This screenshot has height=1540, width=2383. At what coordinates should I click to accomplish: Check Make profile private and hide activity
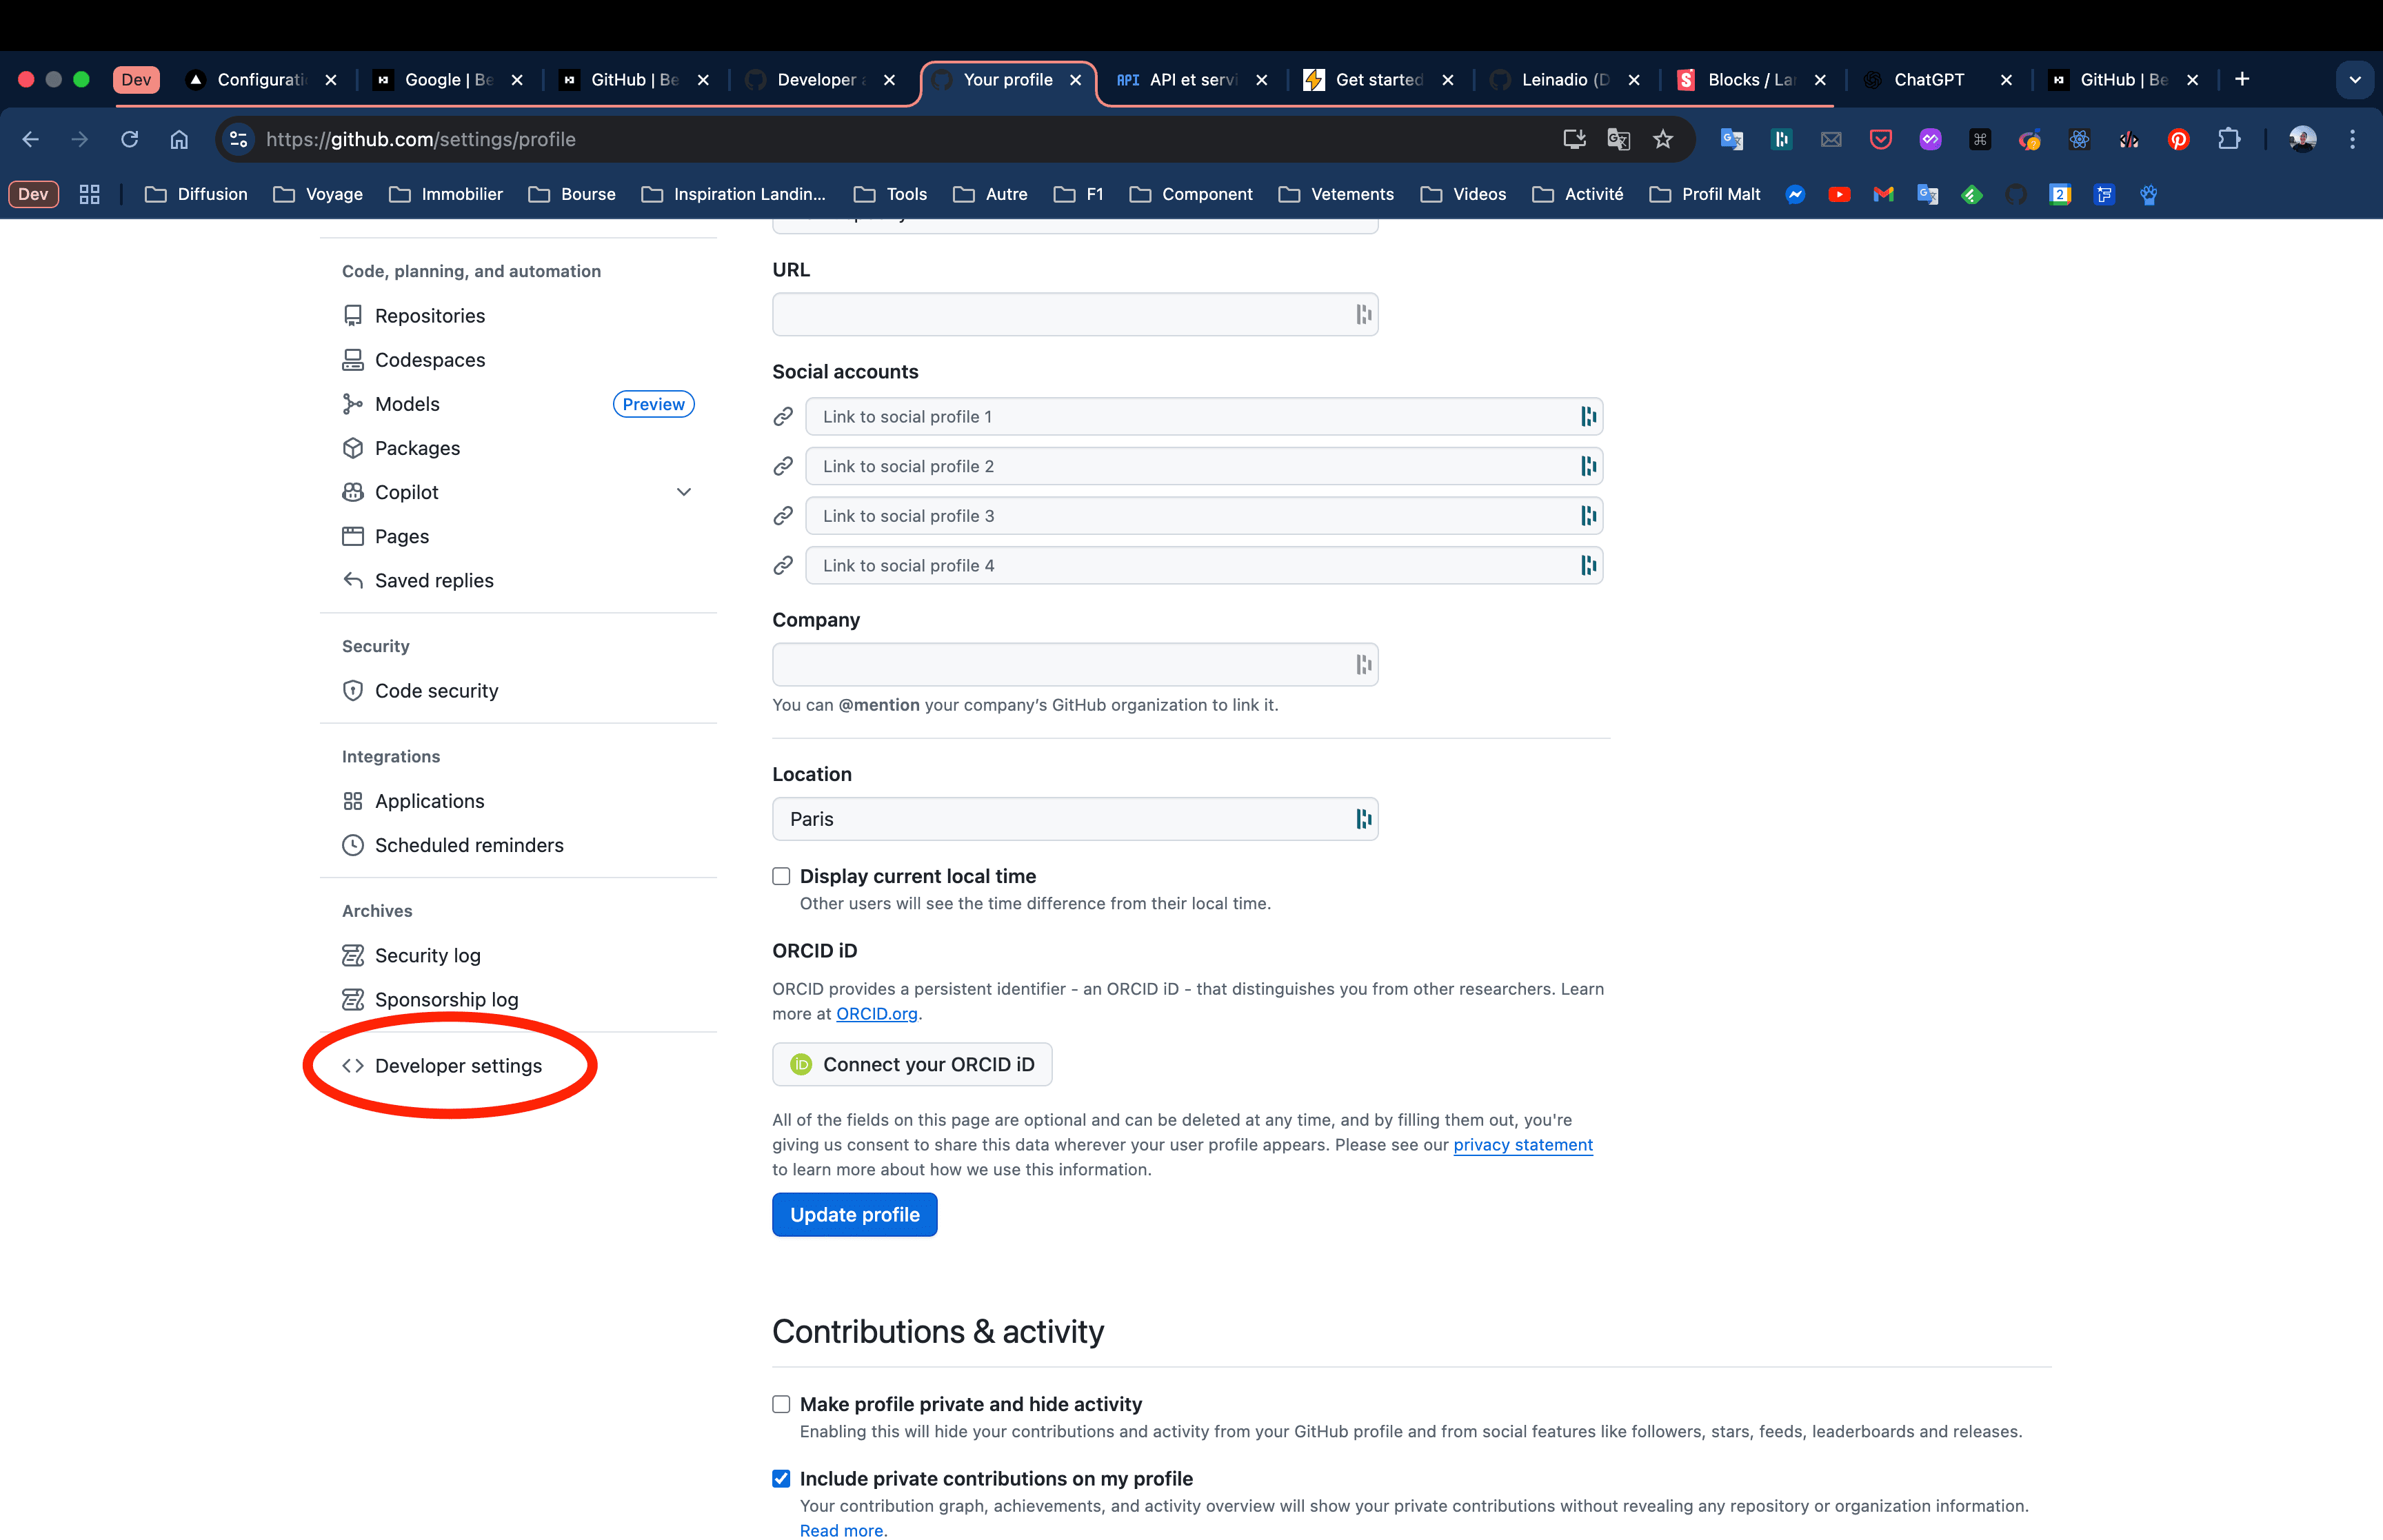tap(781, 1404)
